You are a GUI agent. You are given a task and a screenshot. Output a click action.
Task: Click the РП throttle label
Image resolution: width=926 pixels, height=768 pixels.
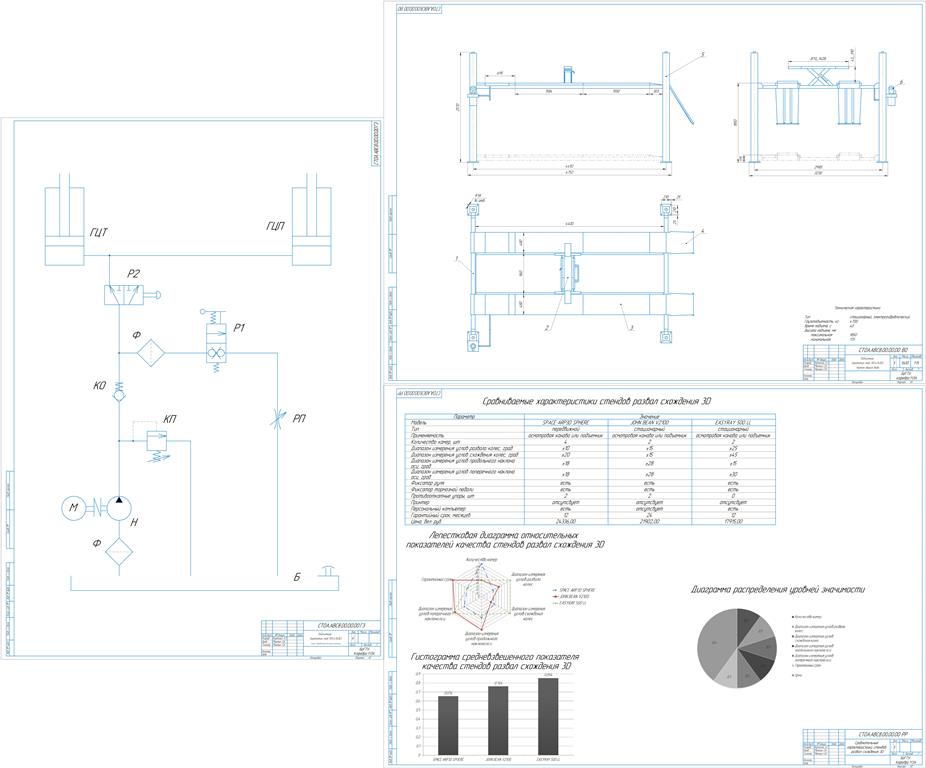tap(299, 419)
